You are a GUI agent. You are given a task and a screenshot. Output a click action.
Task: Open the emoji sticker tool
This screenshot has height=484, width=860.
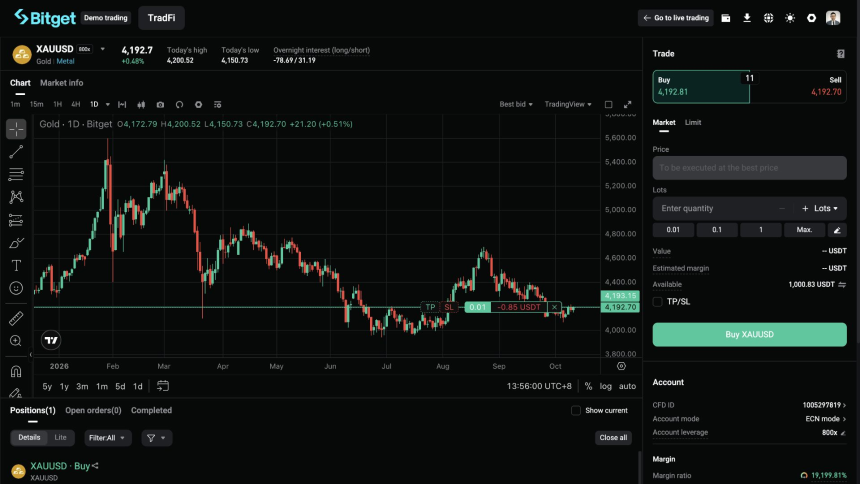tap(16, 288)
